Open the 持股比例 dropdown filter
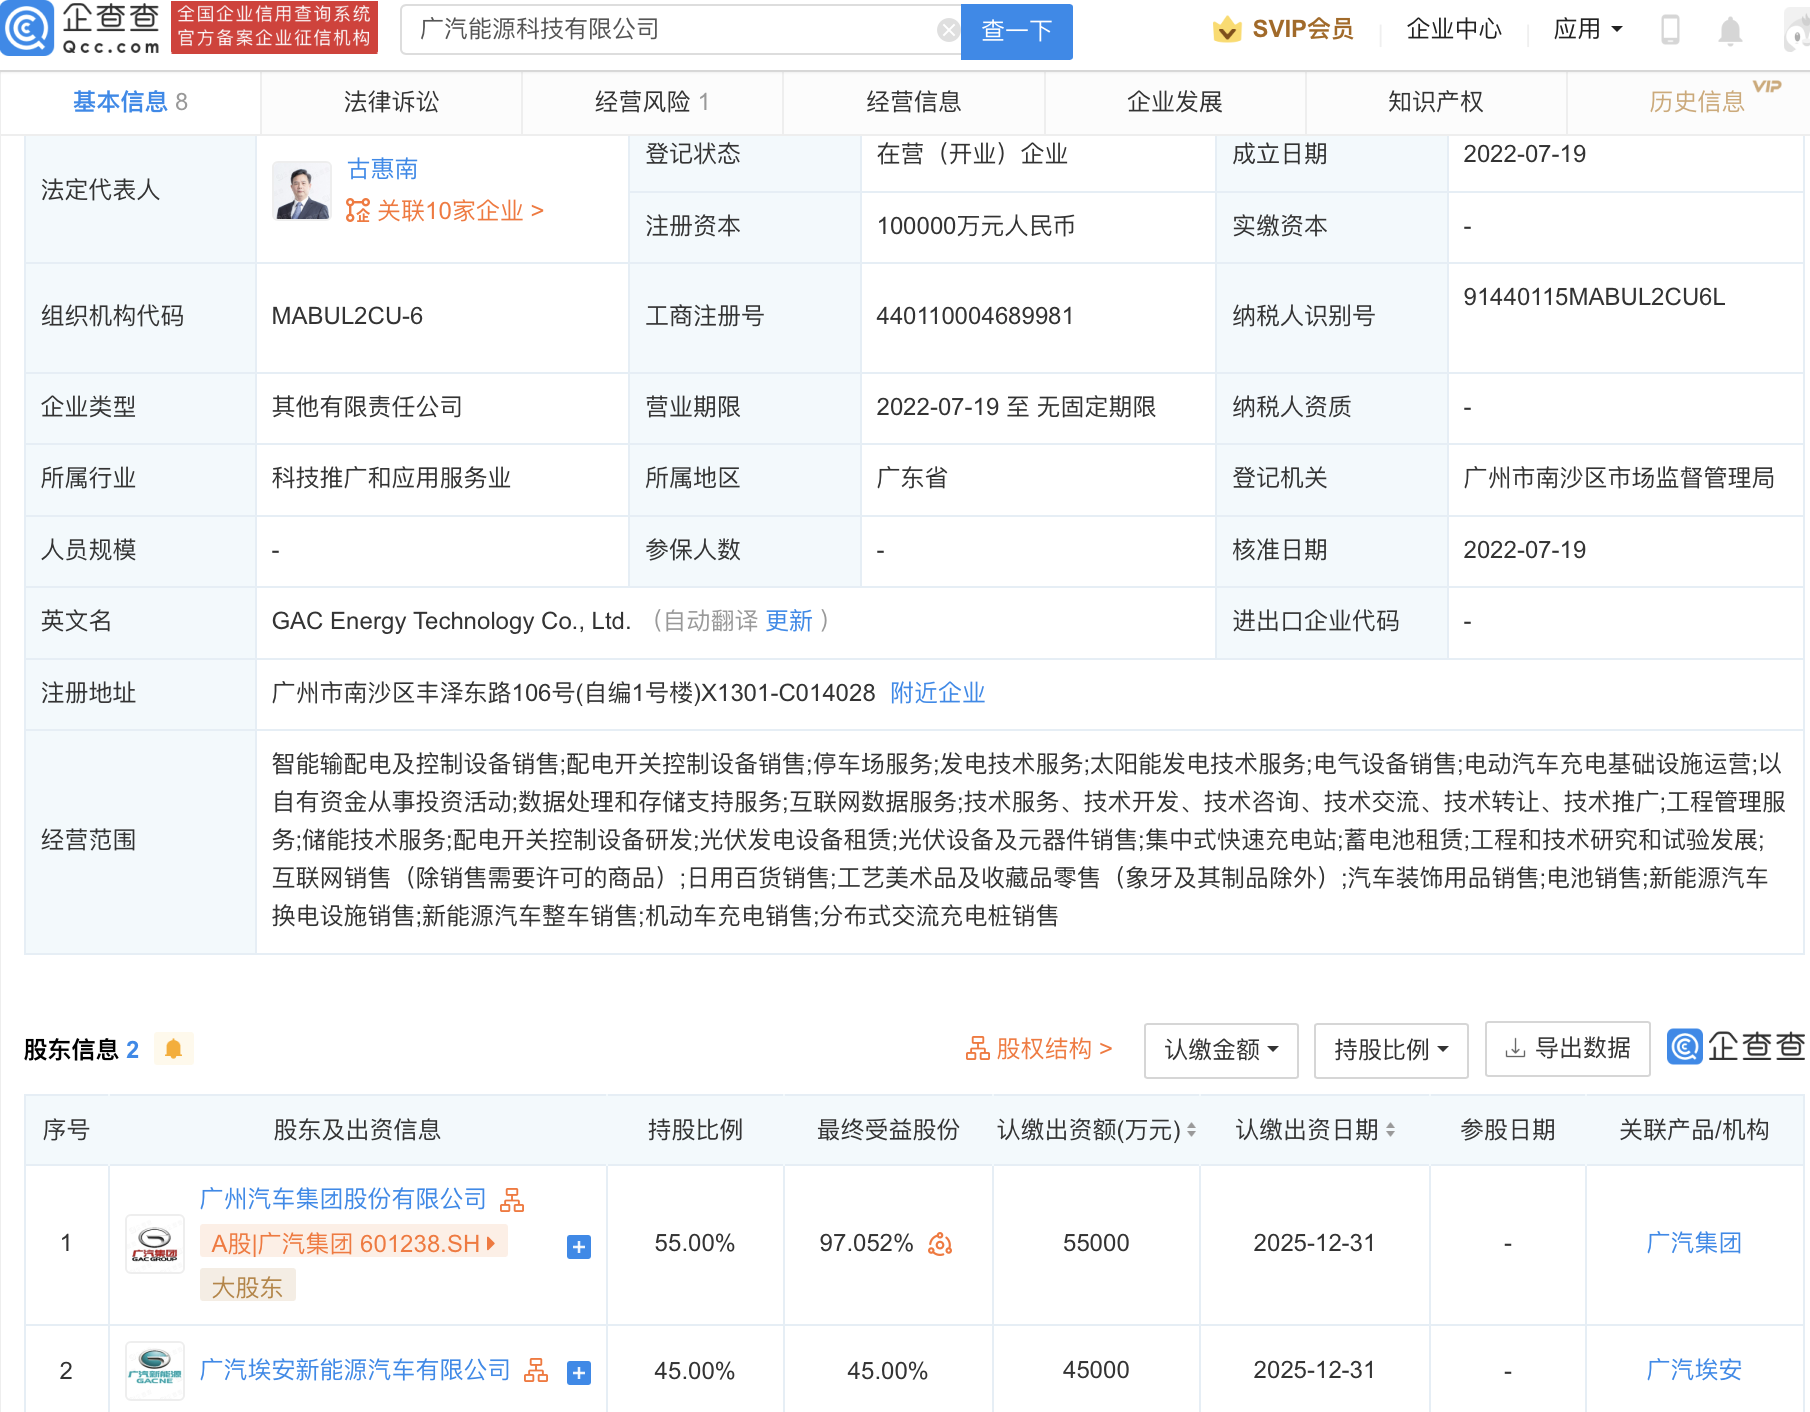 tap(1390, 1049)
